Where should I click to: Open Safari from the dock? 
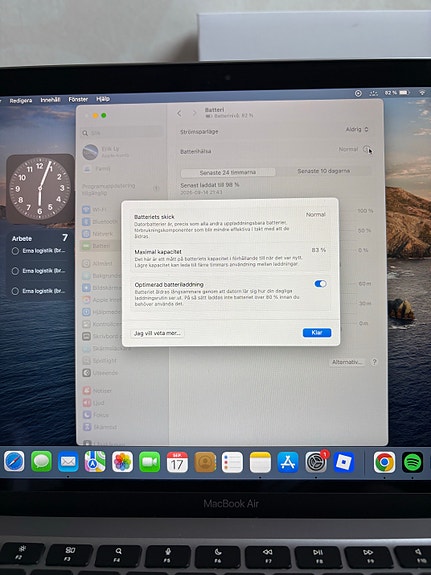pyautogui.click(x=14, y=461)
